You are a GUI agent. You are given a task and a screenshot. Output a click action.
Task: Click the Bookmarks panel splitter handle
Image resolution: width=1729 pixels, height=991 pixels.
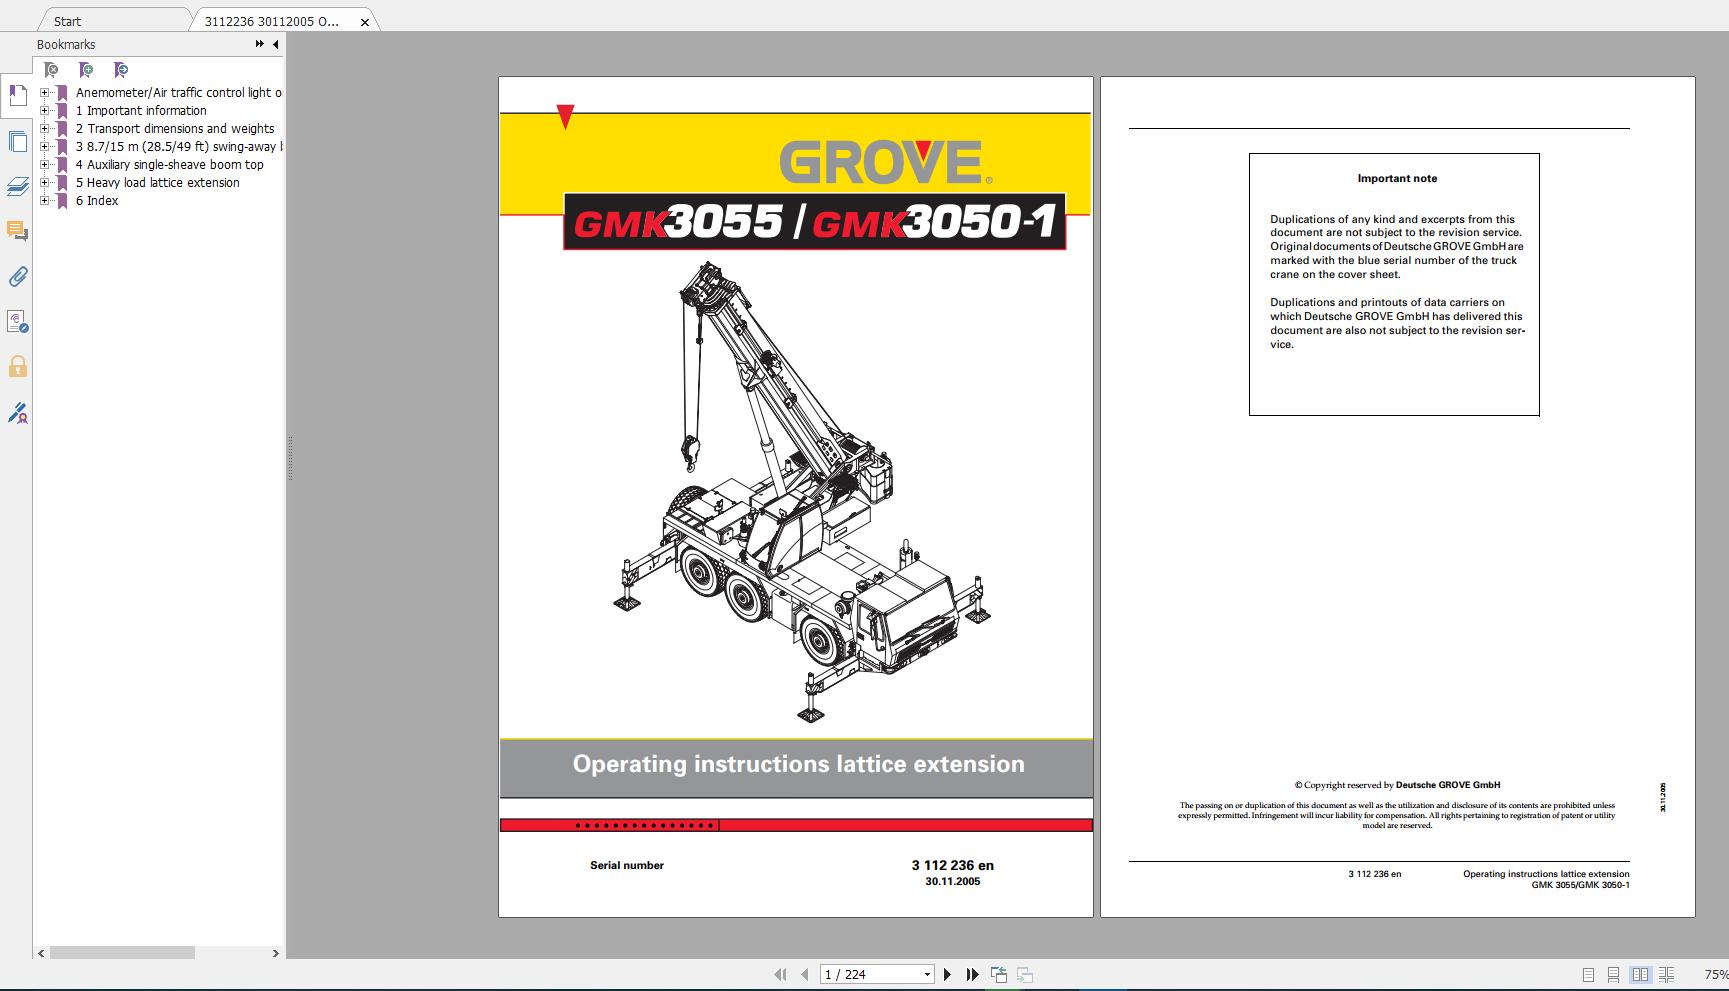coord(290,460)
